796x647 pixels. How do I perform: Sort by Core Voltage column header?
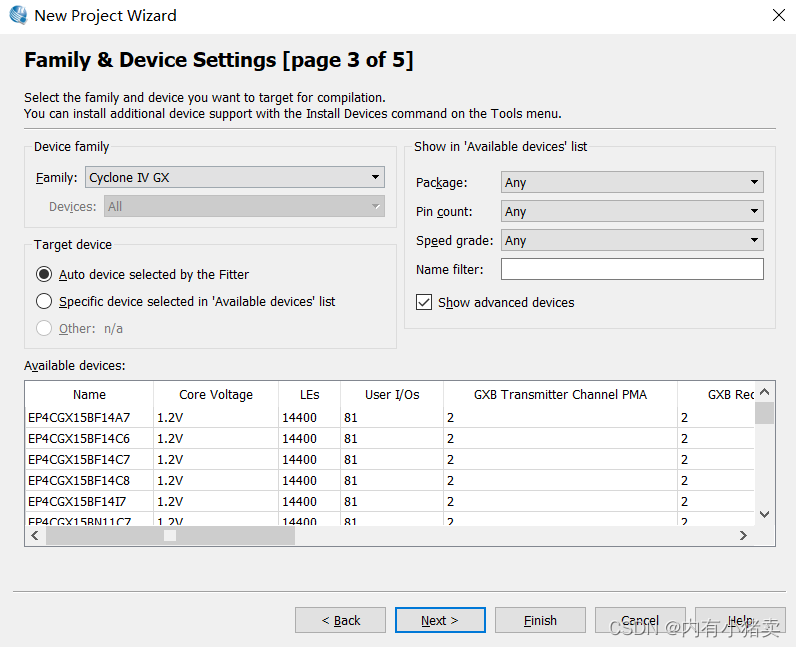click(x=216, y=395)
